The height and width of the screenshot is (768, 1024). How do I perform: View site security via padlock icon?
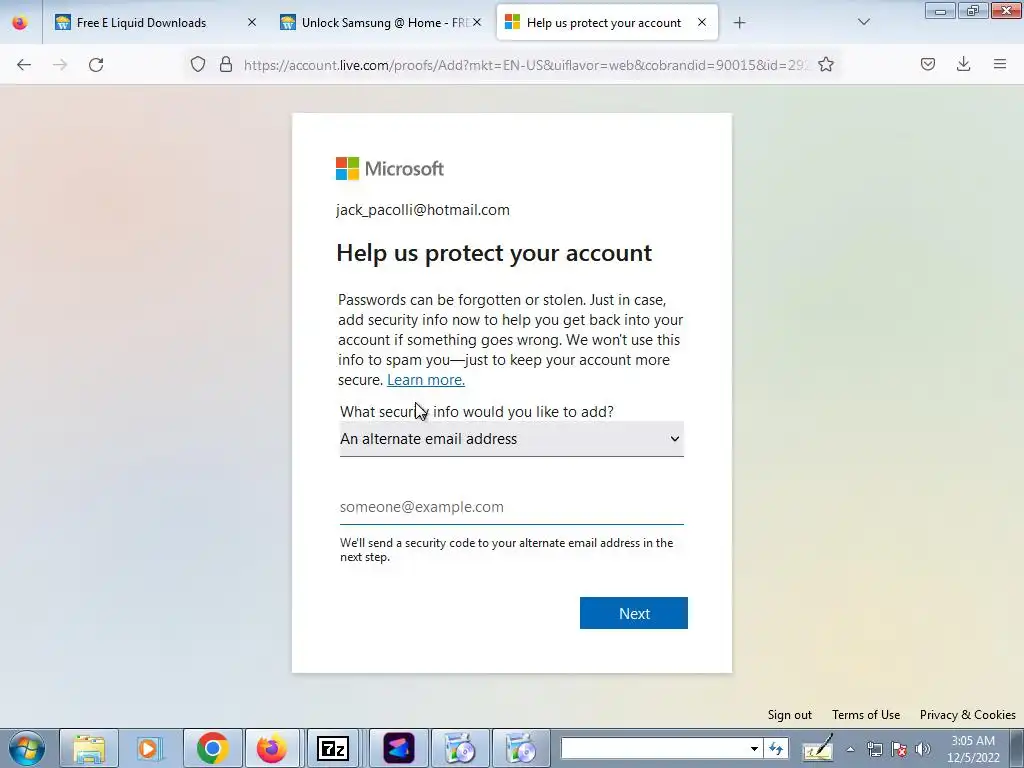[x=226, y=64]
